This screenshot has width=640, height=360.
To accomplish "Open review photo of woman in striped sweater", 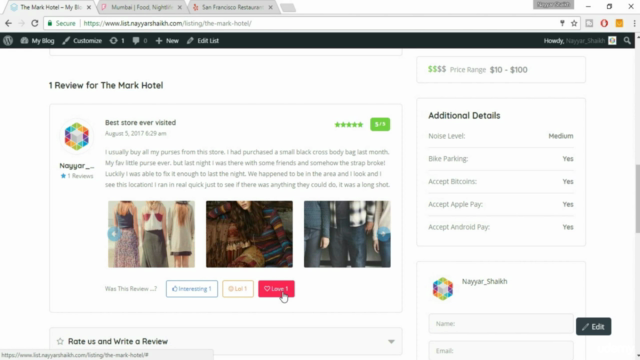I will click(249, 234).
